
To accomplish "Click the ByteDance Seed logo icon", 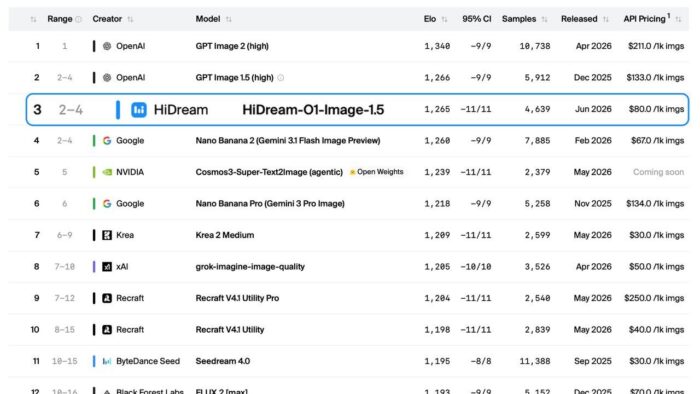I will [107, 361].
